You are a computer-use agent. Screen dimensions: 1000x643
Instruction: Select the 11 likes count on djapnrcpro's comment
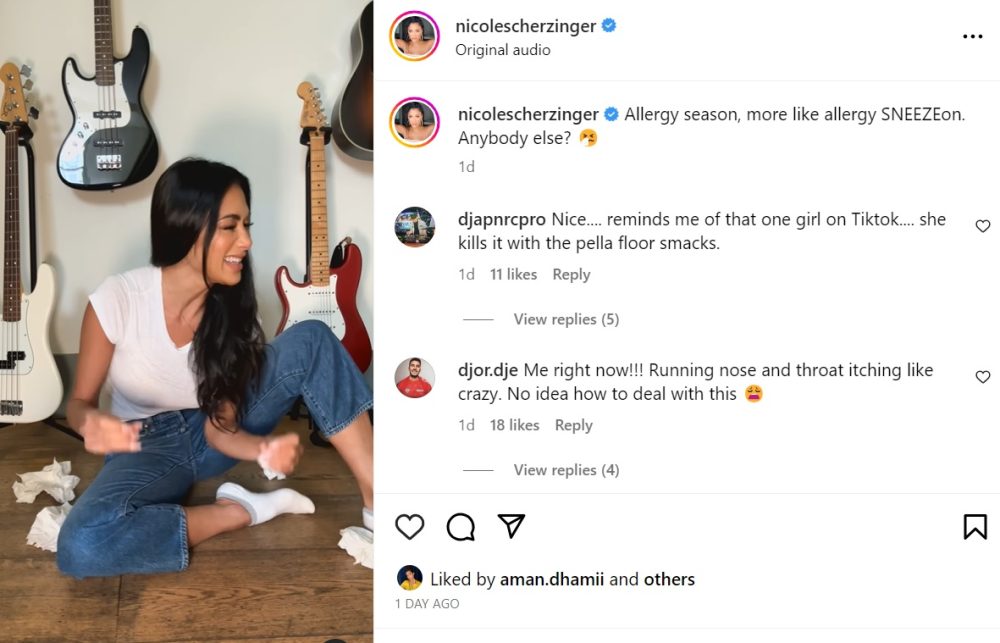coord(513,274)
